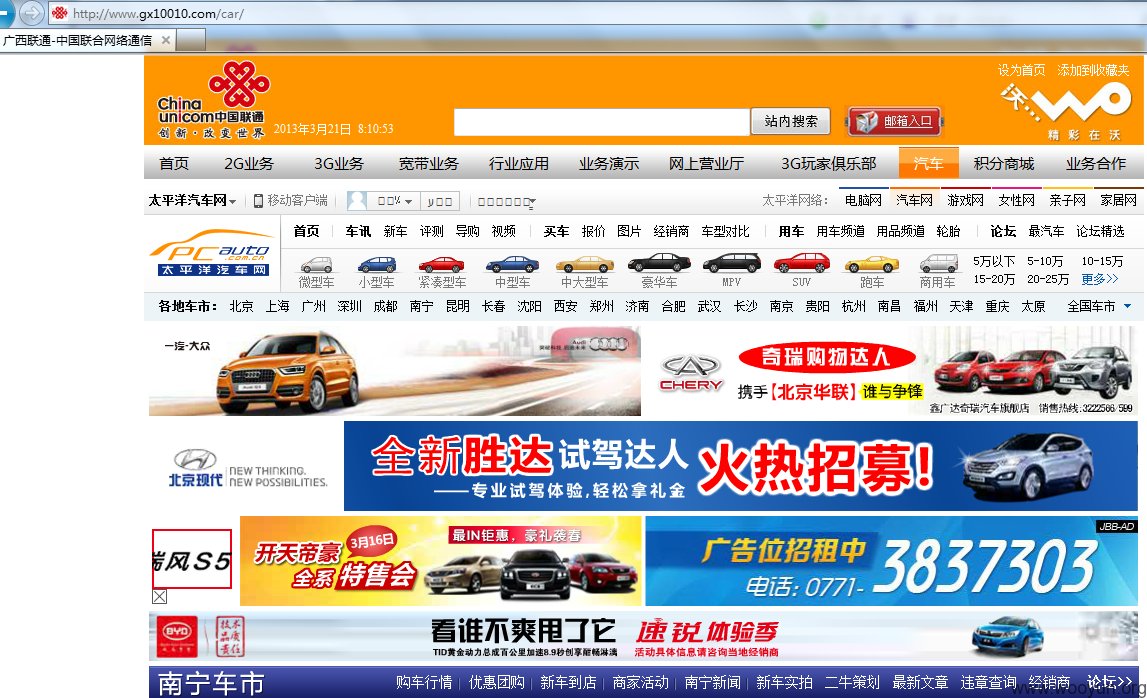
Task: Click the broken image placeholder icon
Action: (x=159, y=597)
